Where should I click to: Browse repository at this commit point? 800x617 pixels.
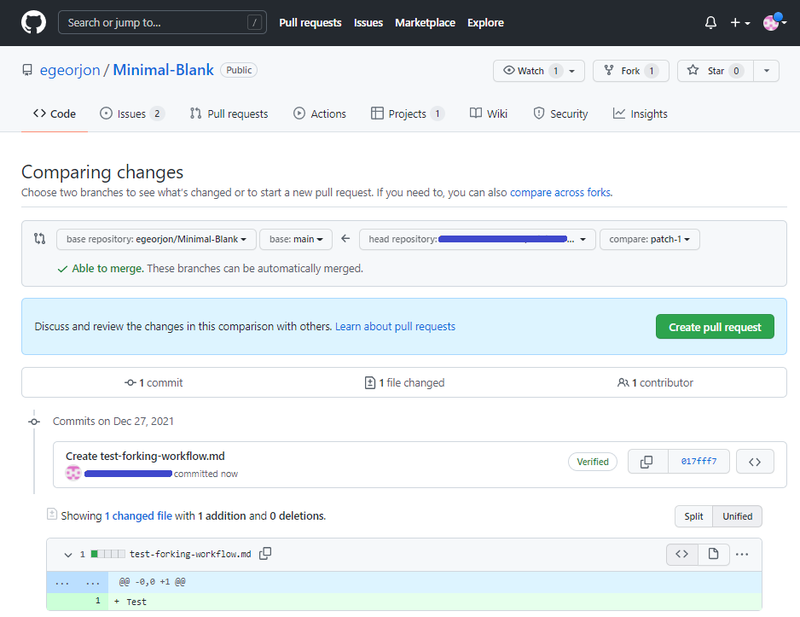(755, 461)
